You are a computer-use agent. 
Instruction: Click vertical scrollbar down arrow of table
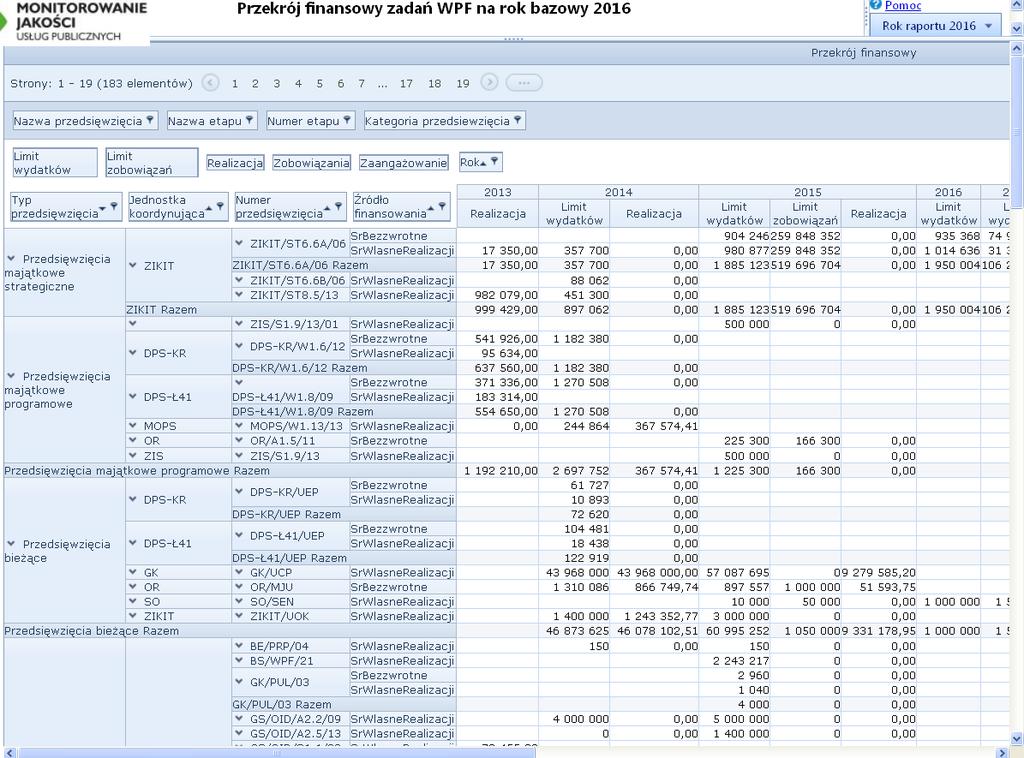1016,739
